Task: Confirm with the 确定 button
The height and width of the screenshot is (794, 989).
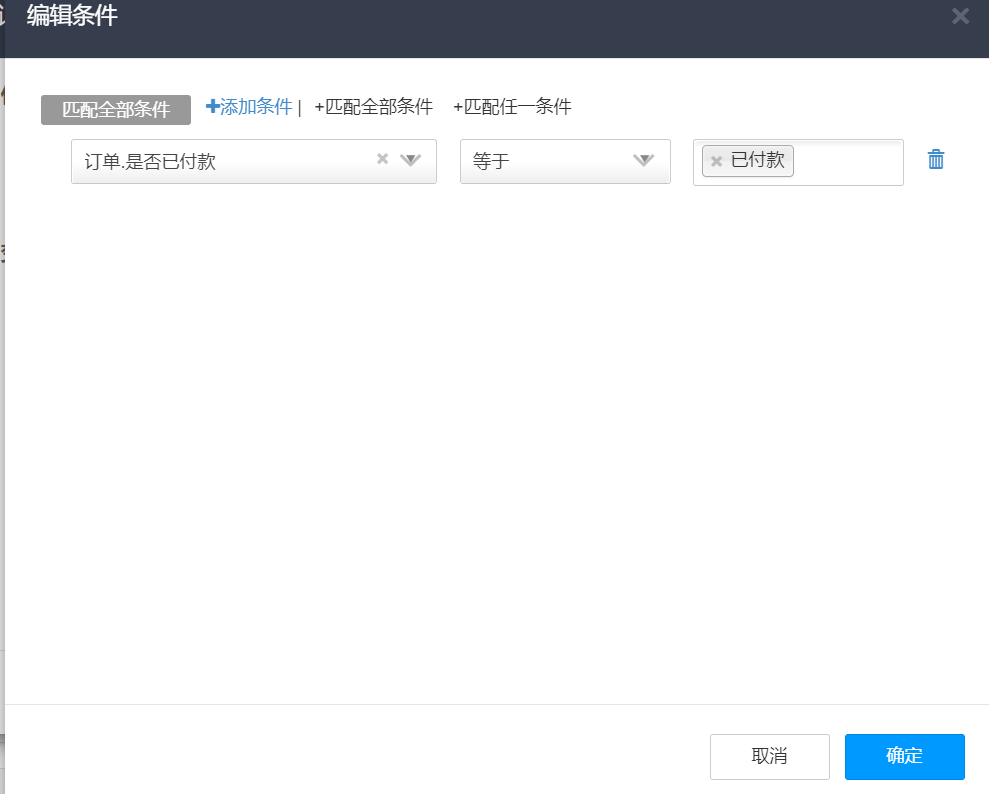Action: click(904, 756)
